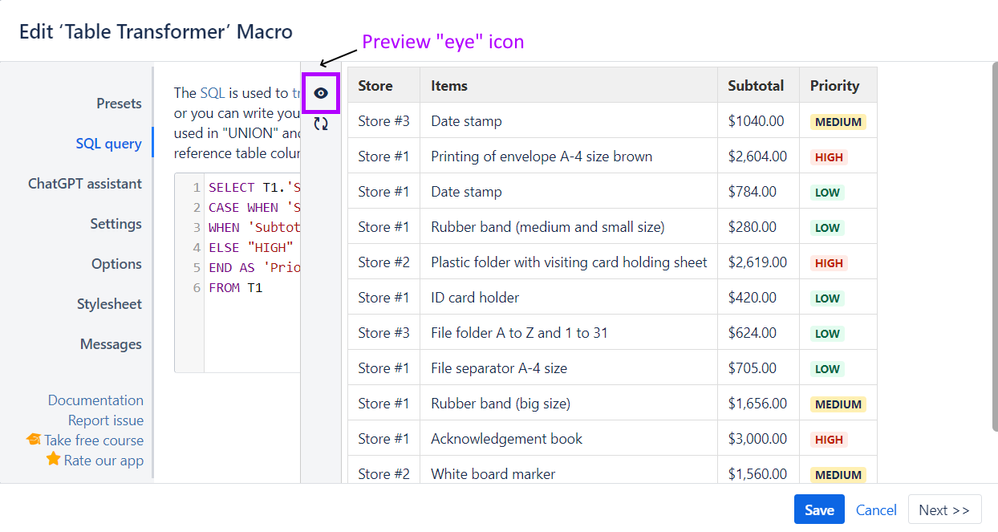
Task: Click inside the SQL code editor
Action: tap(252, 330)
